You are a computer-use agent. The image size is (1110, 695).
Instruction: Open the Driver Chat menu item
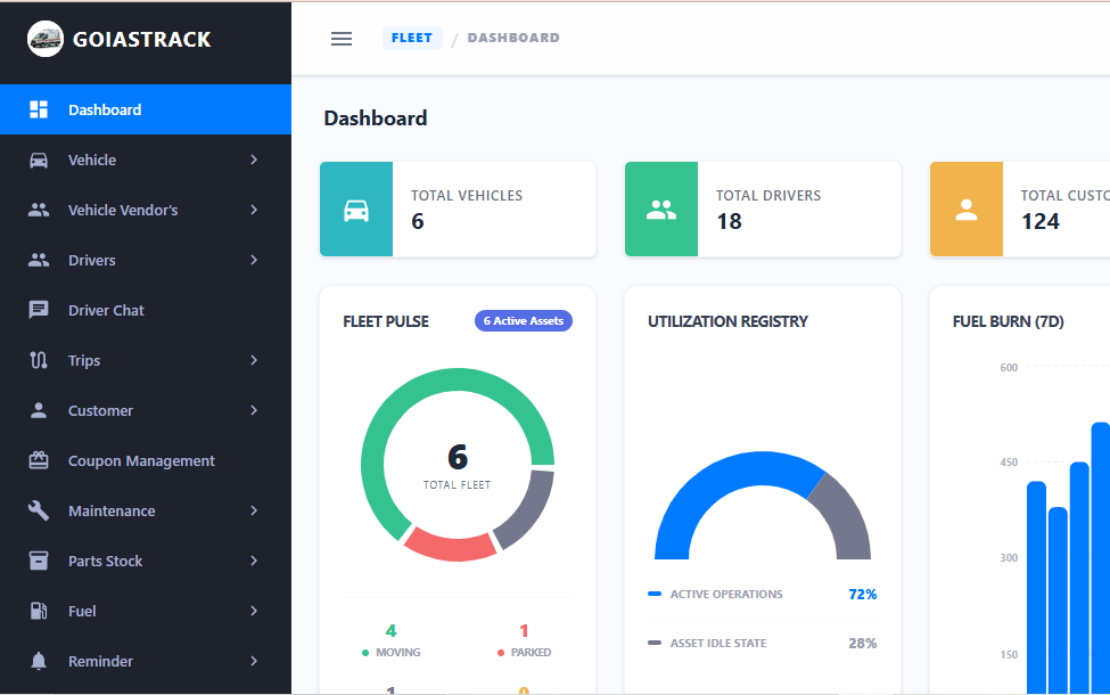(145, 310)
